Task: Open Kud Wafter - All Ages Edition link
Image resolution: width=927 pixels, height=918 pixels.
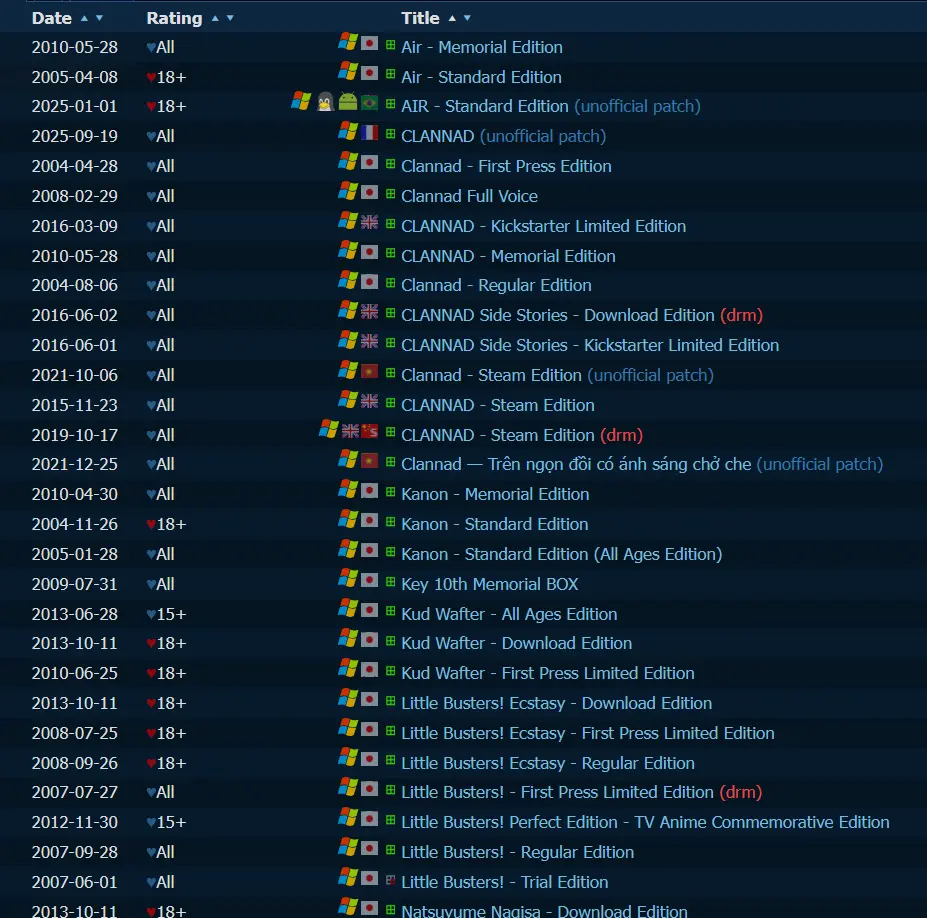Action: tap(509, 614)
